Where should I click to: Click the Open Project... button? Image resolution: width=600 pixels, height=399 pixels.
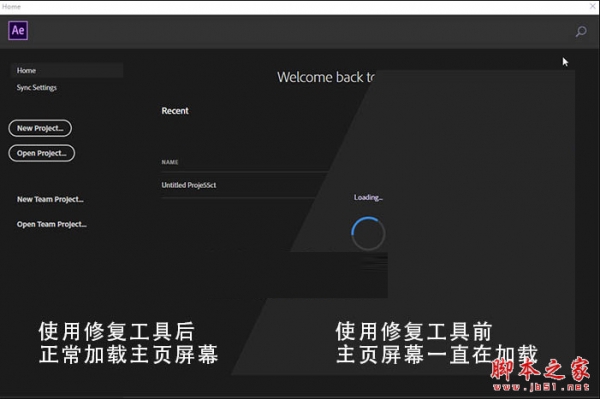(42, 153)
